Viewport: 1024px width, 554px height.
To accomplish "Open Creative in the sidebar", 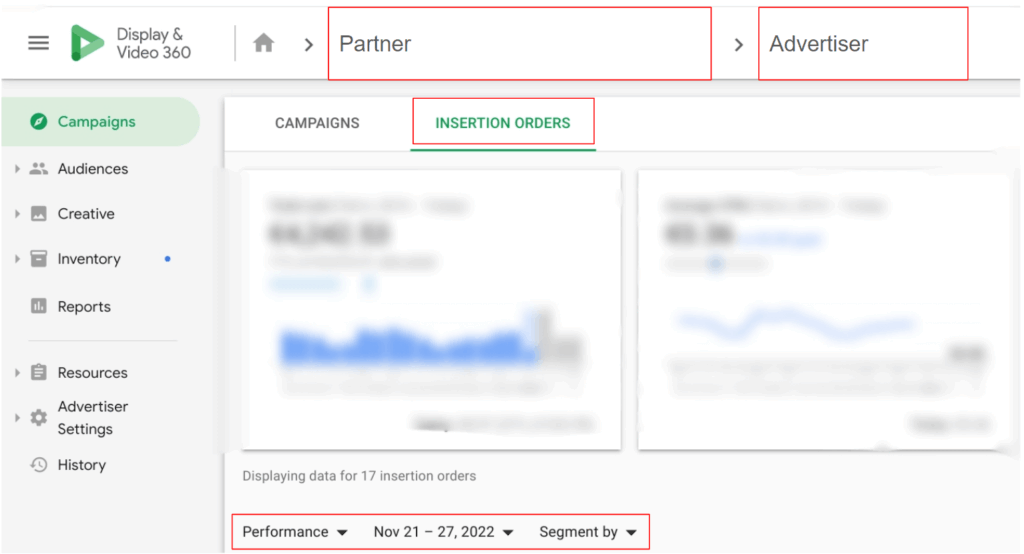I will click(86, 214).
